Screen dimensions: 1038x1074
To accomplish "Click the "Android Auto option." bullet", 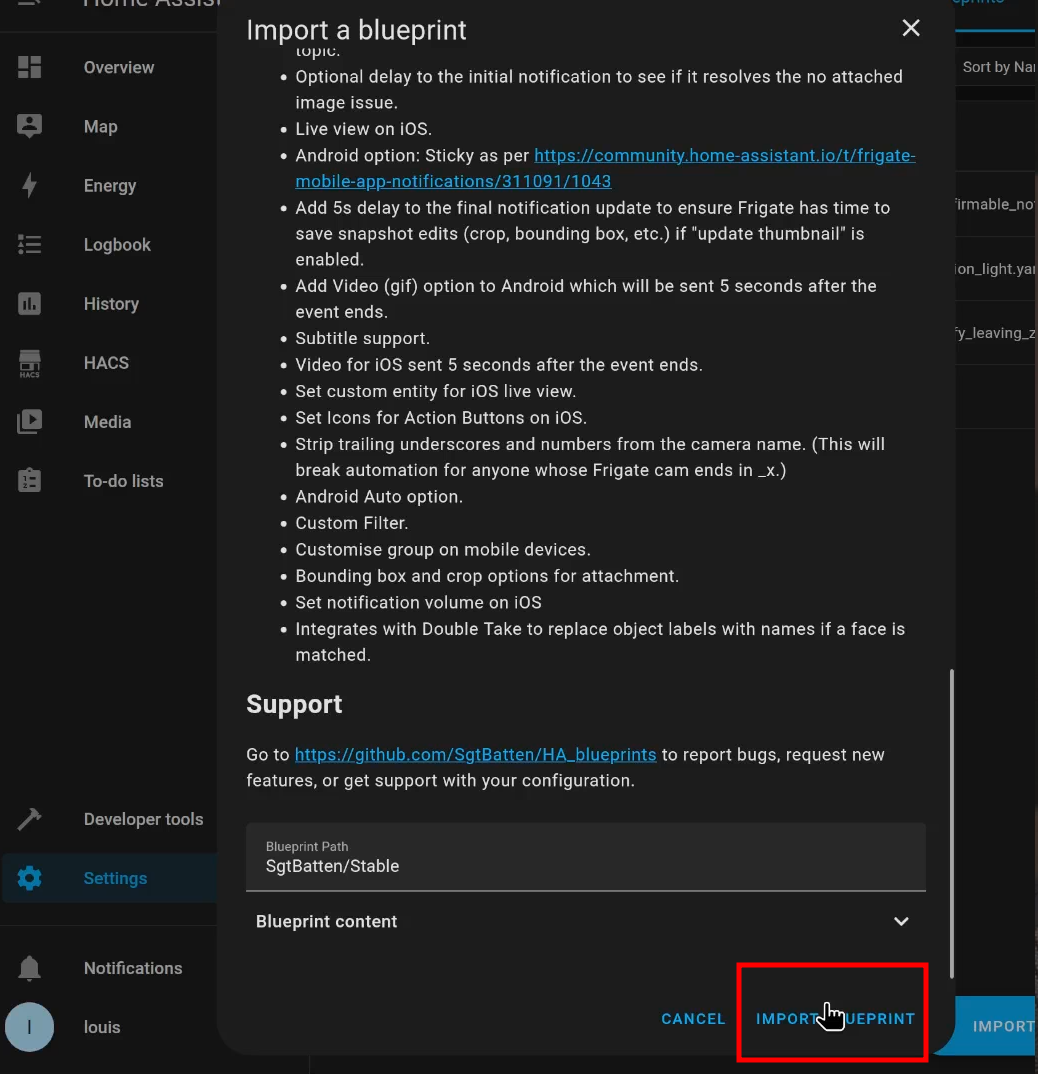I will point(379,497).
